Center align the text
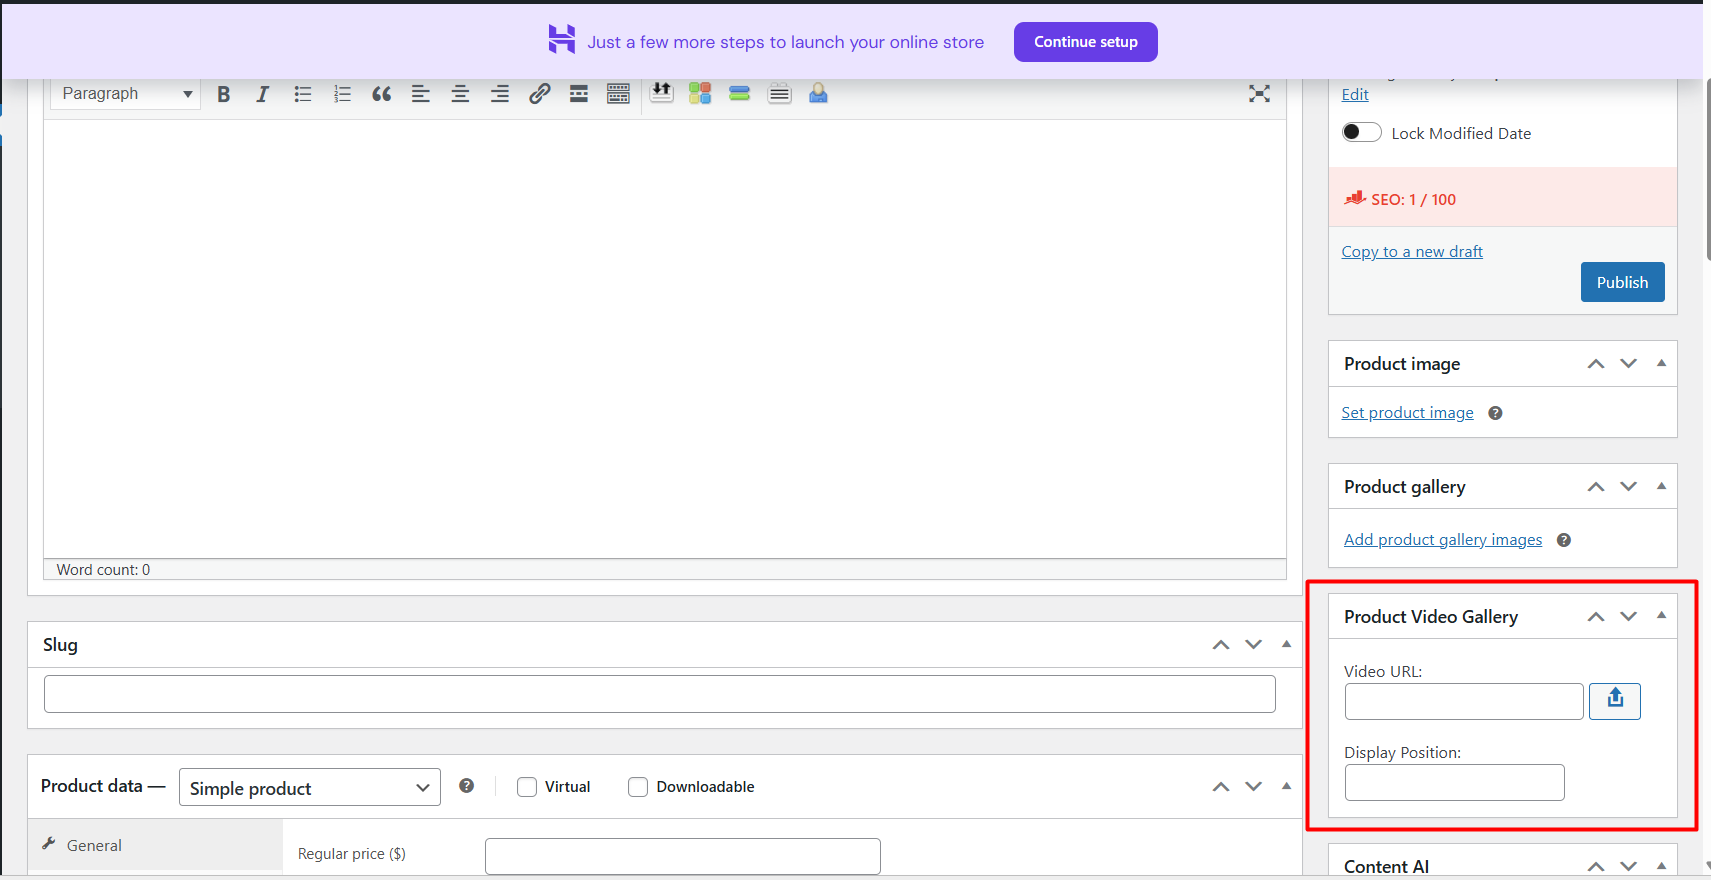 pyautogui.click(x=460, y=94)
